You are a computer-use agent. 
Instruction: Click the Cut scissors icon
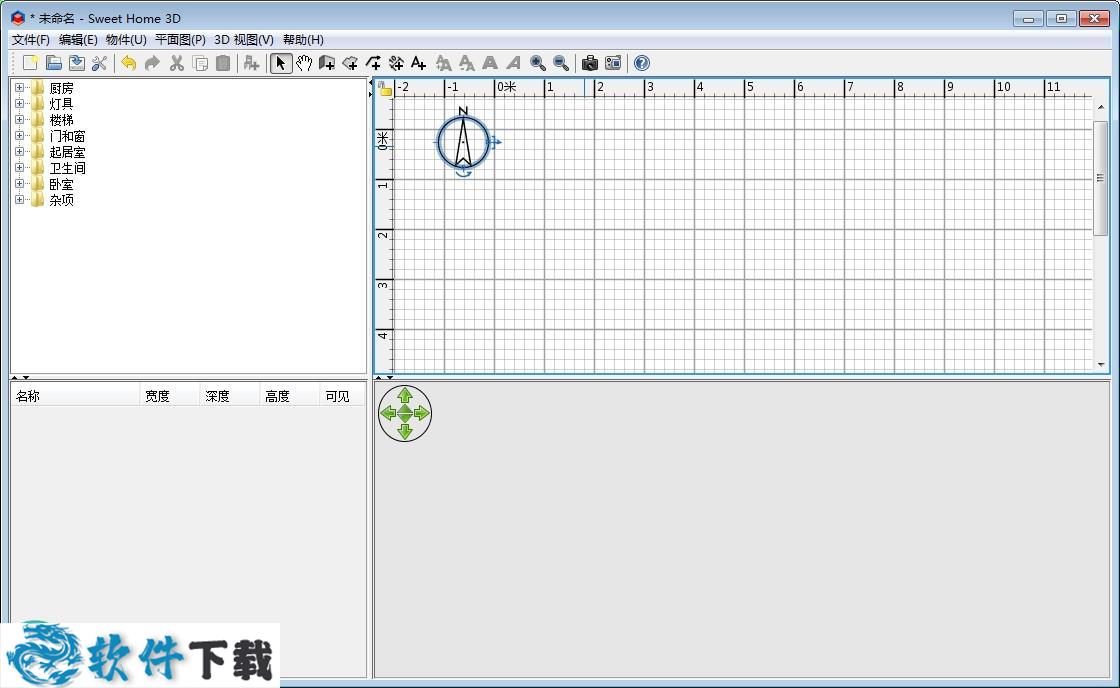(x=177, y=63)
